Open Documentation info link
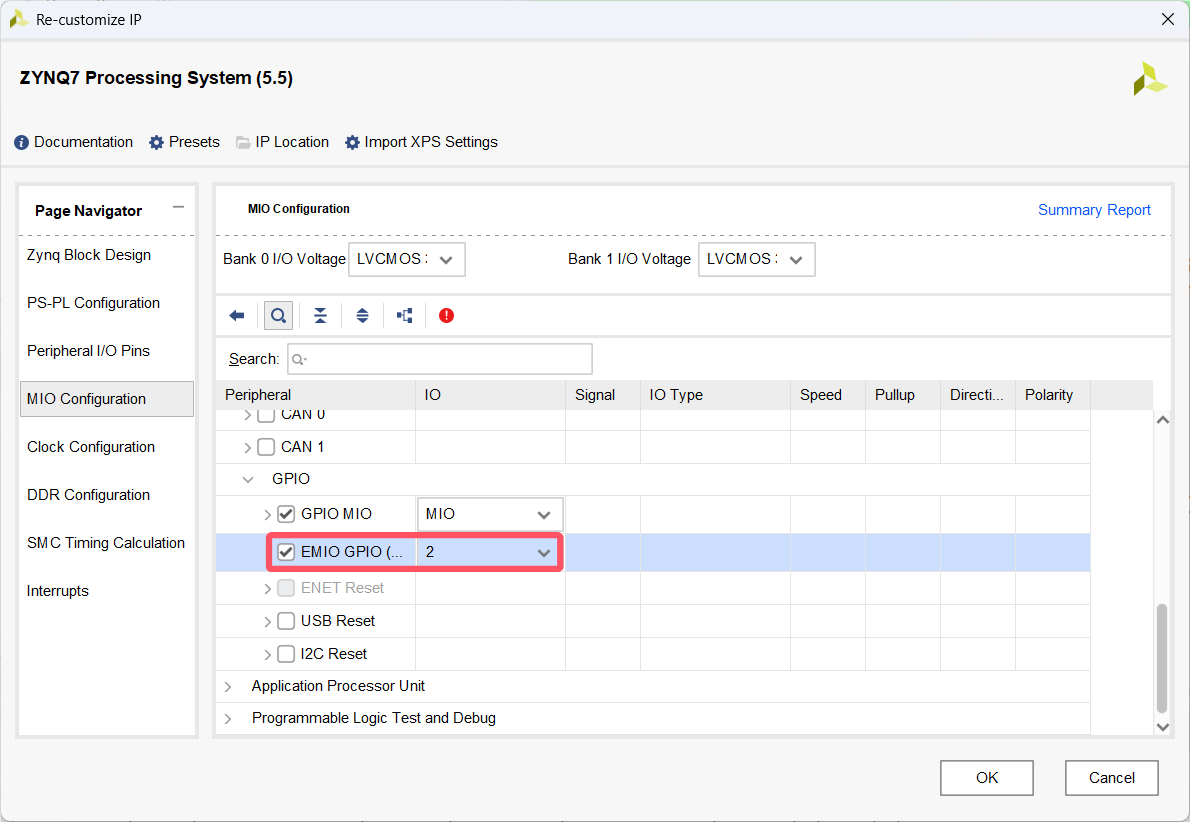 point(74,142)
